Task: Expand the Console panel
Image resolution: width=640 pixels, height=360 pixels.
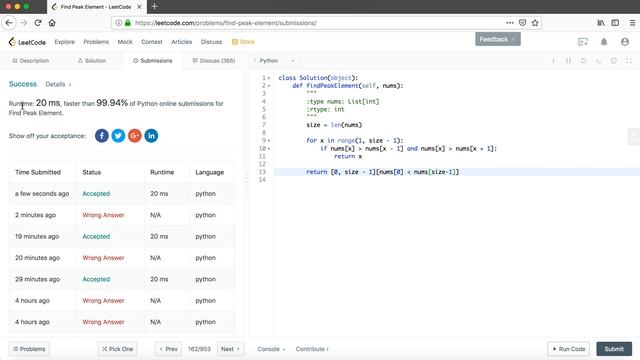Action: click(x=271, y=349)
